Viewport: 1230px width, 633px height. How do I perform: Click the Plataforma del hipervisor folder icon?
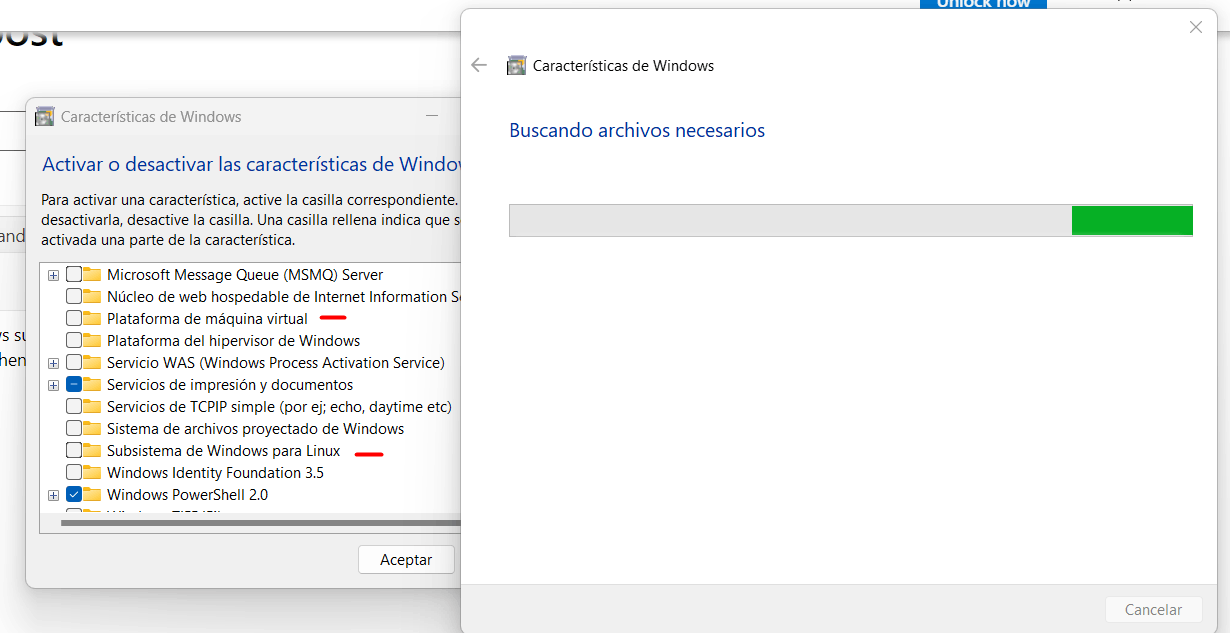pyautogui.click(x=93, y=341)
